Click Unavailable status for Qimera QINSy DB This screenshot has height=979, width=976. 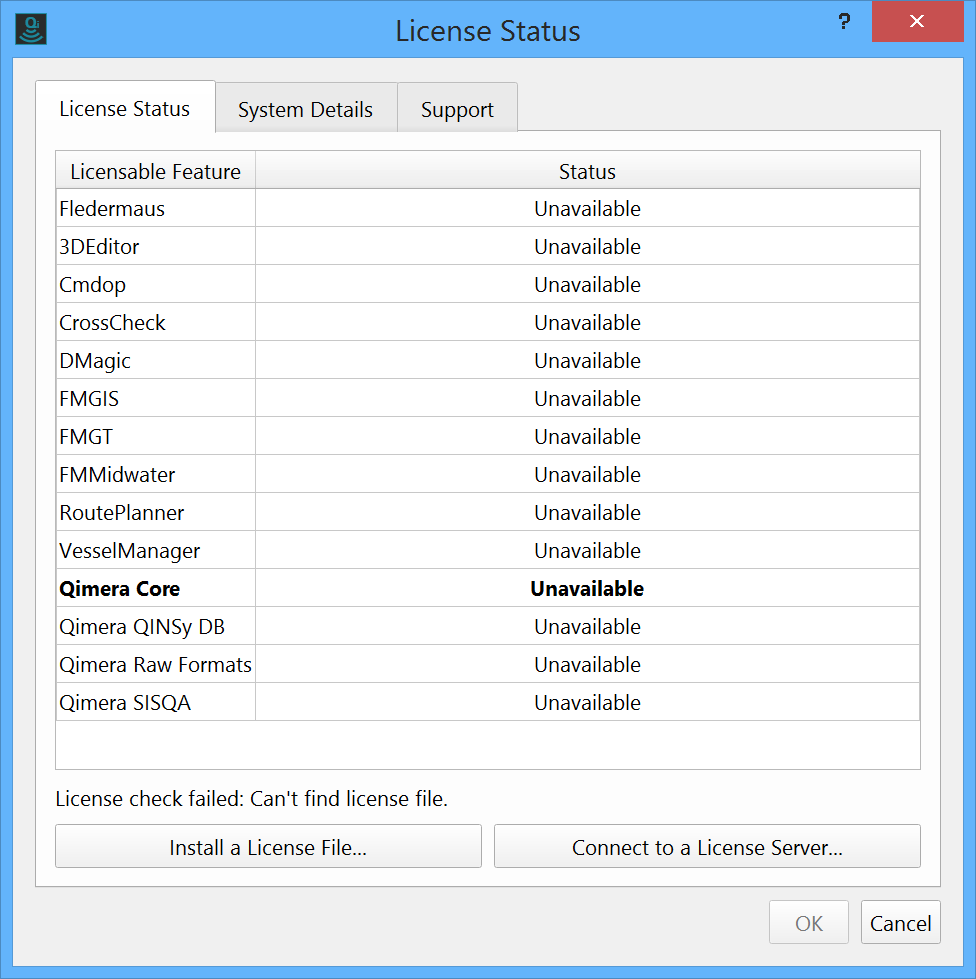588,627
